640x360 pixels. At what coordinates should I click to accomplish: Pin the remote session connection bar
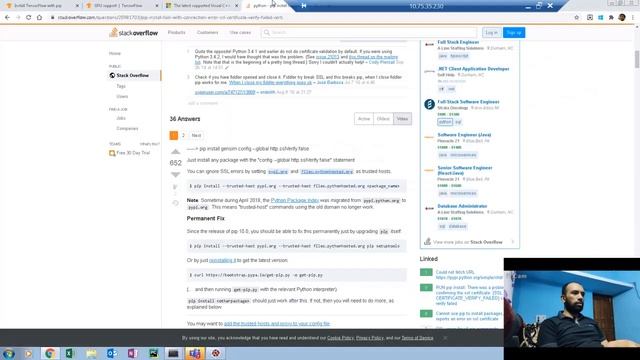coord(304,6)
